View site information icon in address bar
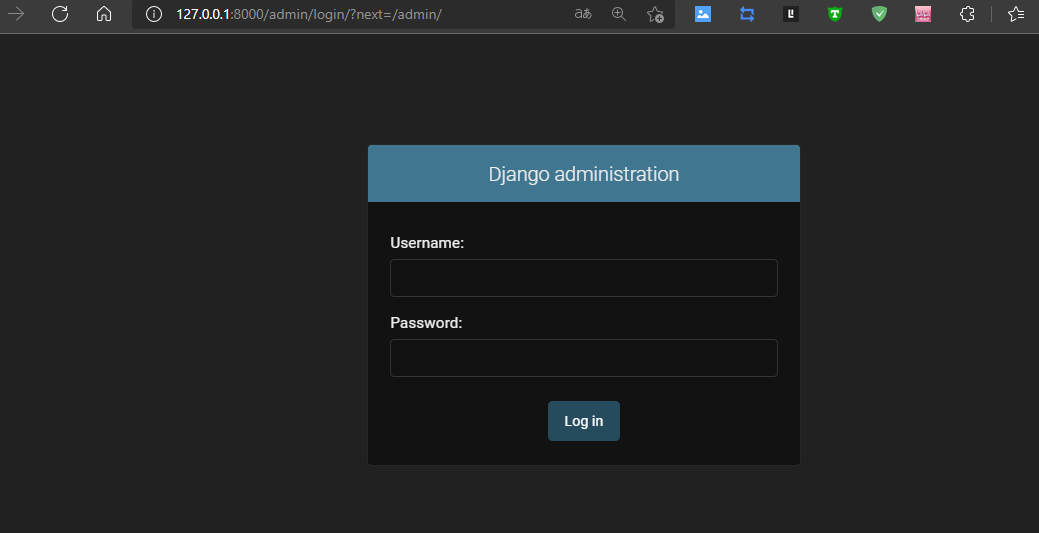 (153, 14)
